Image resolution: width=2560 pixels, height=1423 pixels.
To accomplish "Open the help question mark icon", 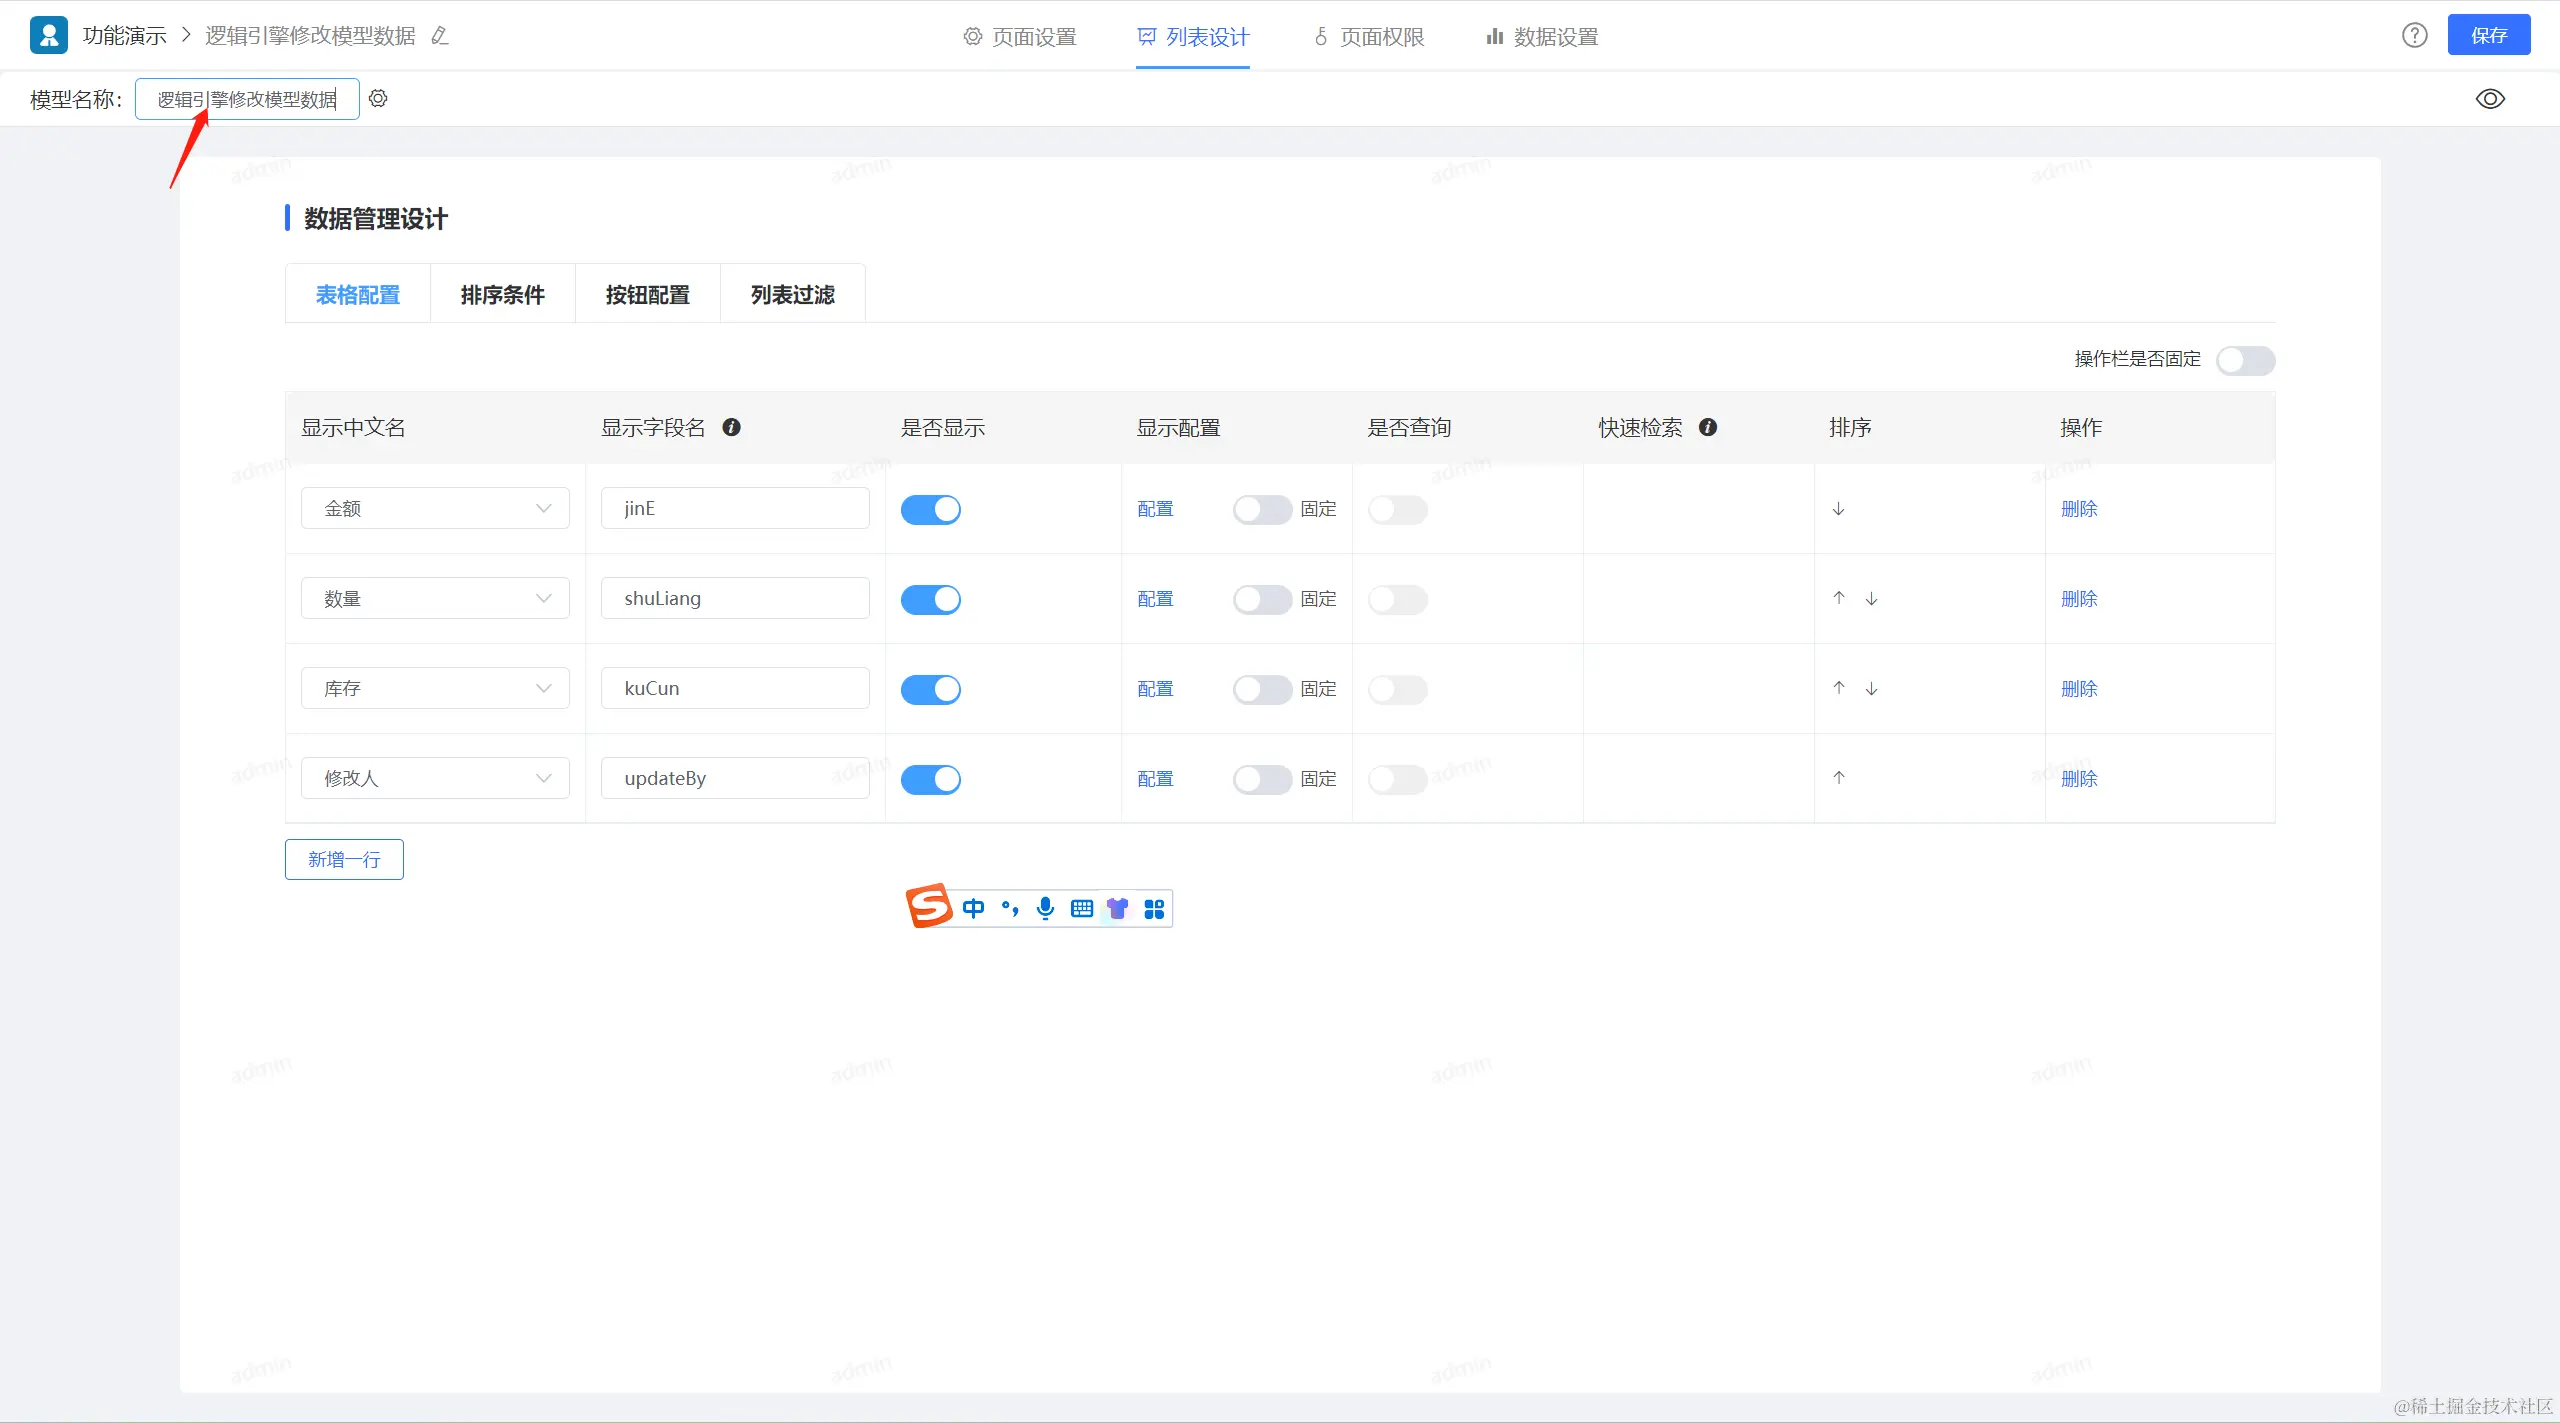I will pos(2414,36).
